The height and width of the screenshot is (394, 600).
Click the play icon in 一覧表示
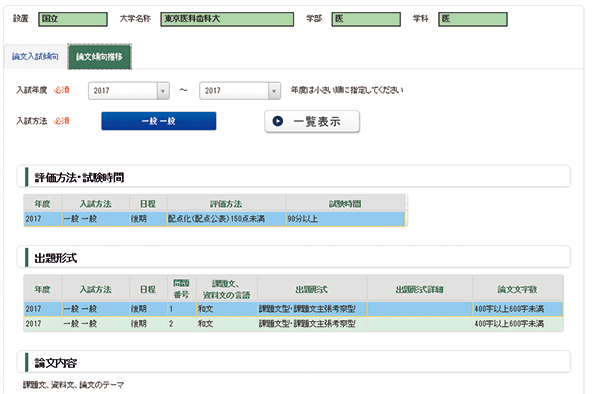(x=278, y=121)
